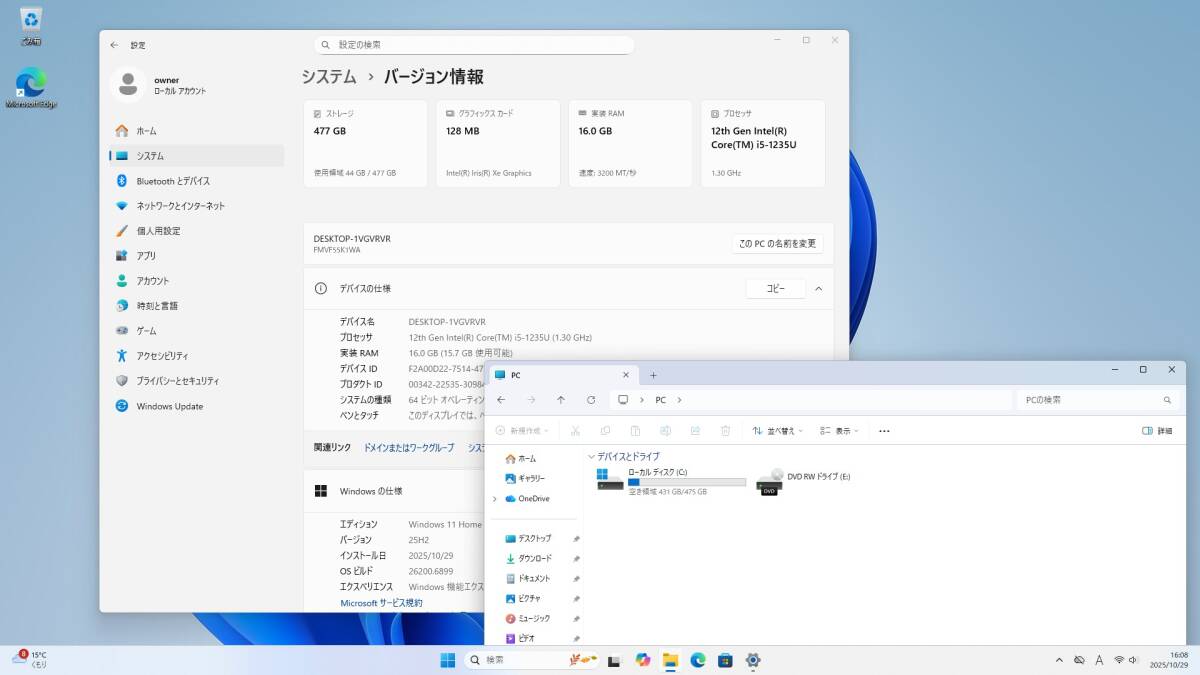Cut the selected item in File Explorer
Screen dimensions: 1200x675
pyautogui.click(x=575, y=430)
